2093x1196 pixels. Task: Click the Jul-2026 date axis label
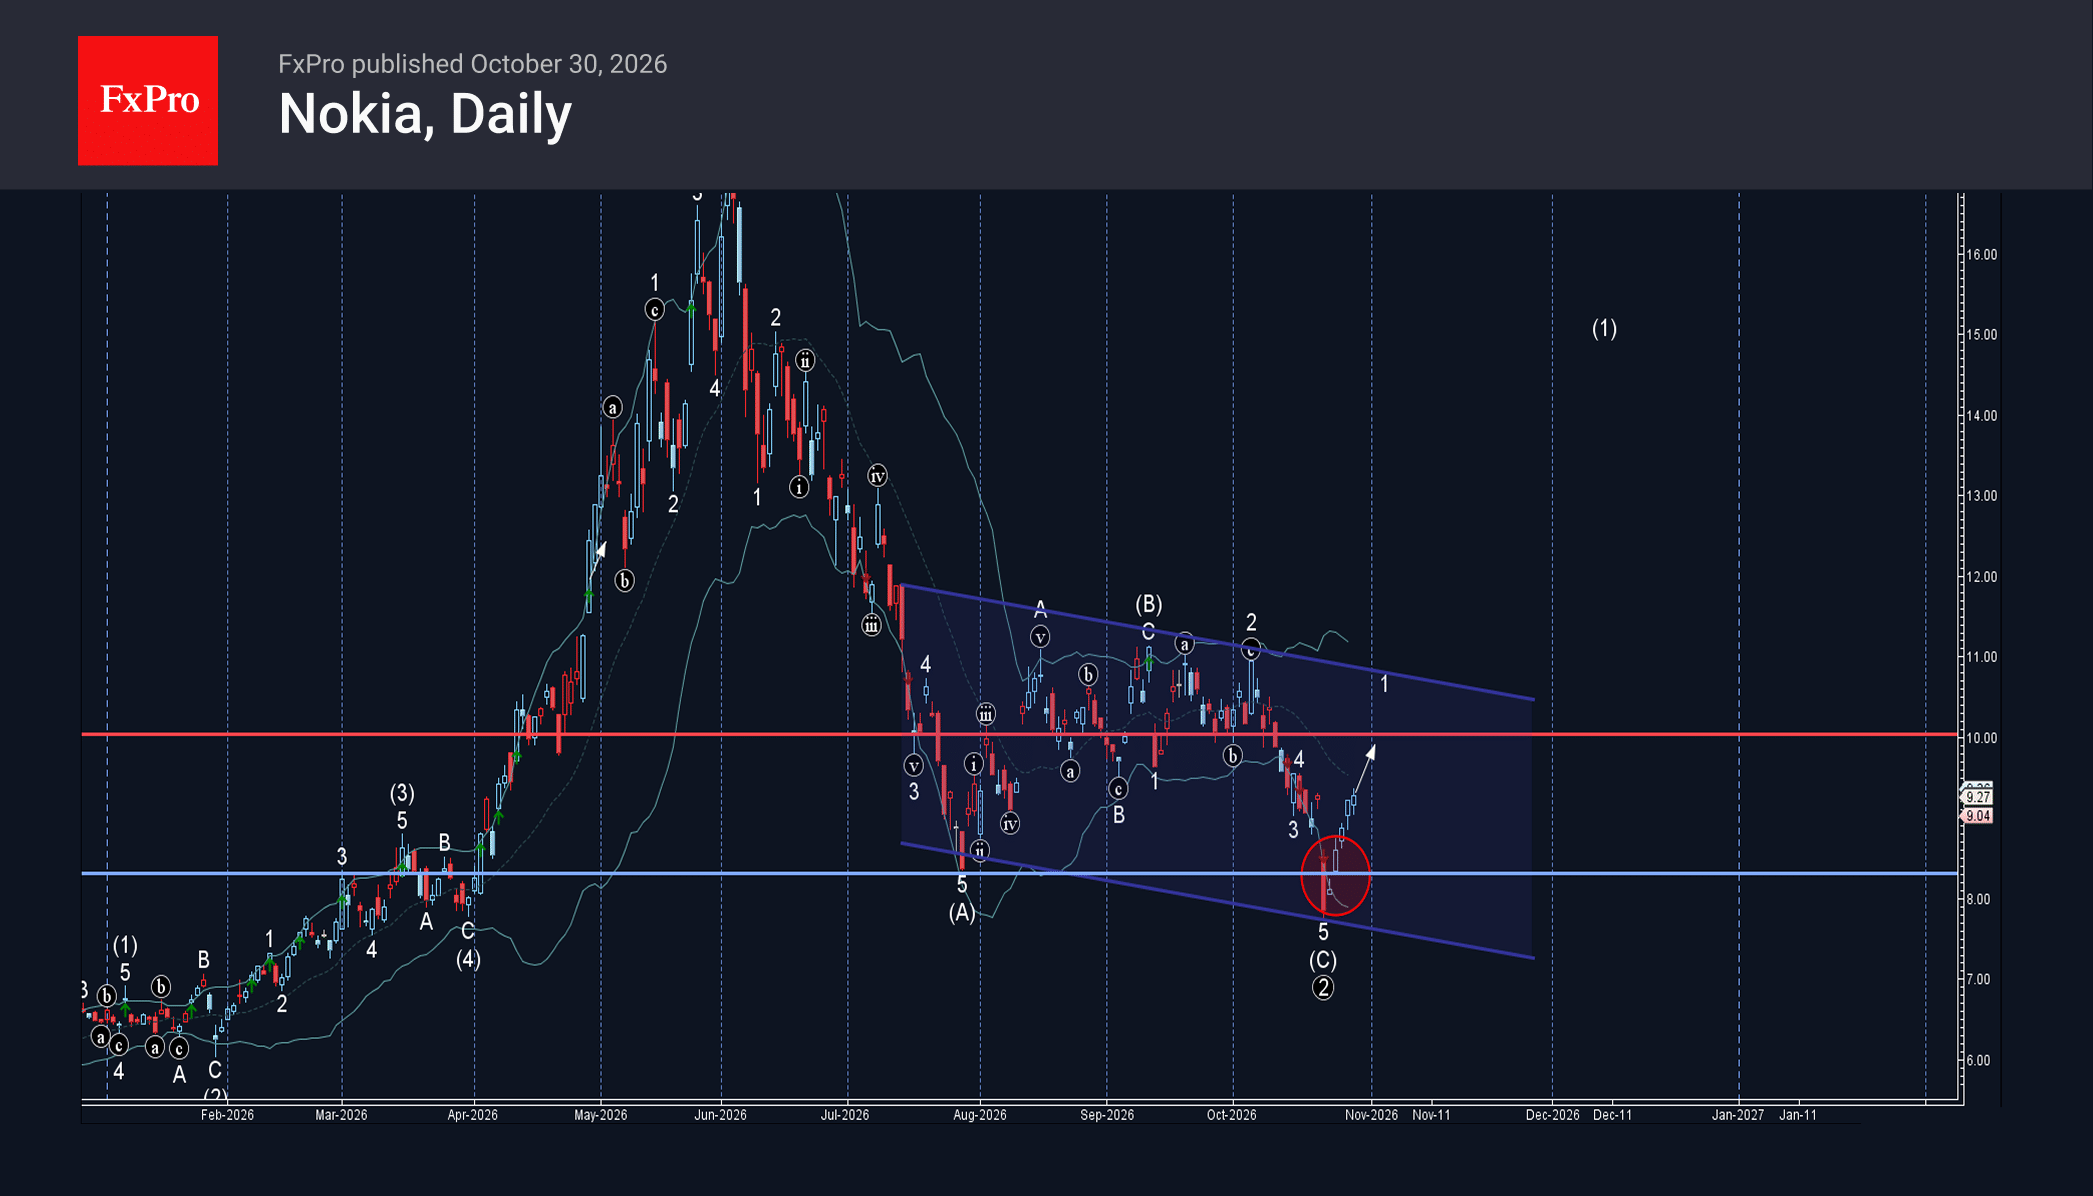tap(845, 1115)
